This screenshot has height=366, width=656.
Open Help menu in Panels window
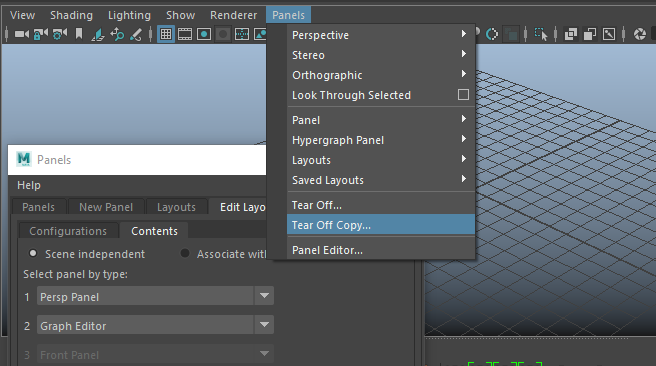[29, 185]
